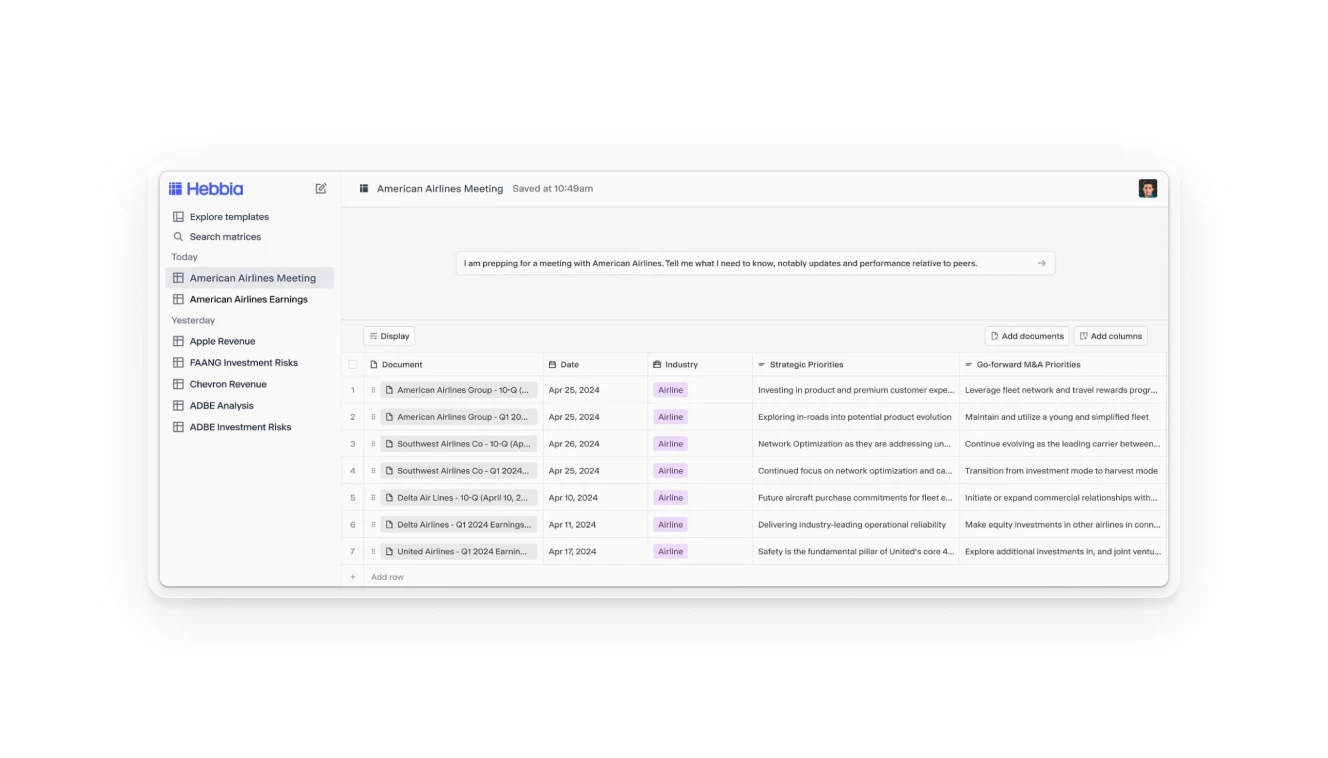Open the Southwest Airlines Co 10-Q document chip
Image resolution: width=1328 pixels, height=758 pixels.
point(459,444)
